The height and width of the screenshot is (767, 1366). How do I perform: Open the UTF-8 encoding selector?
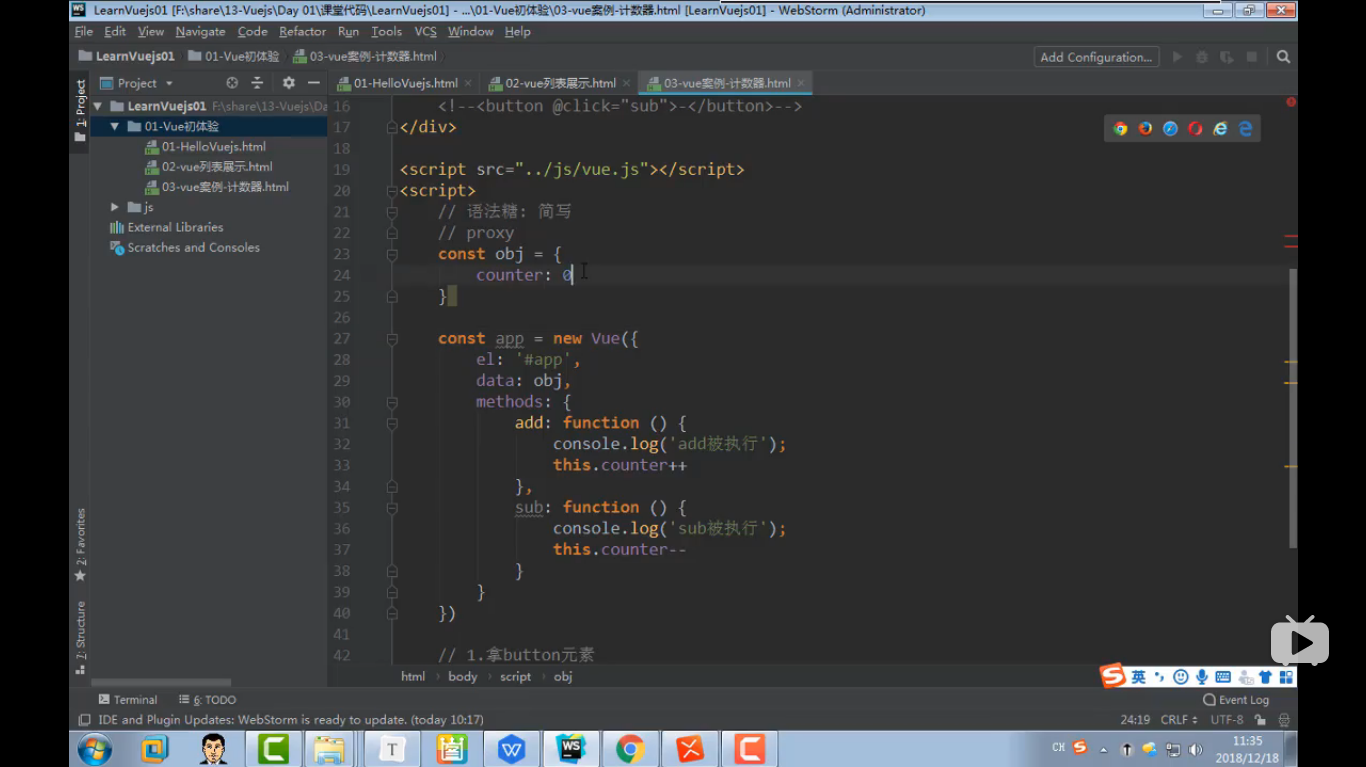pyautogui.click(x=1227, y=720)
